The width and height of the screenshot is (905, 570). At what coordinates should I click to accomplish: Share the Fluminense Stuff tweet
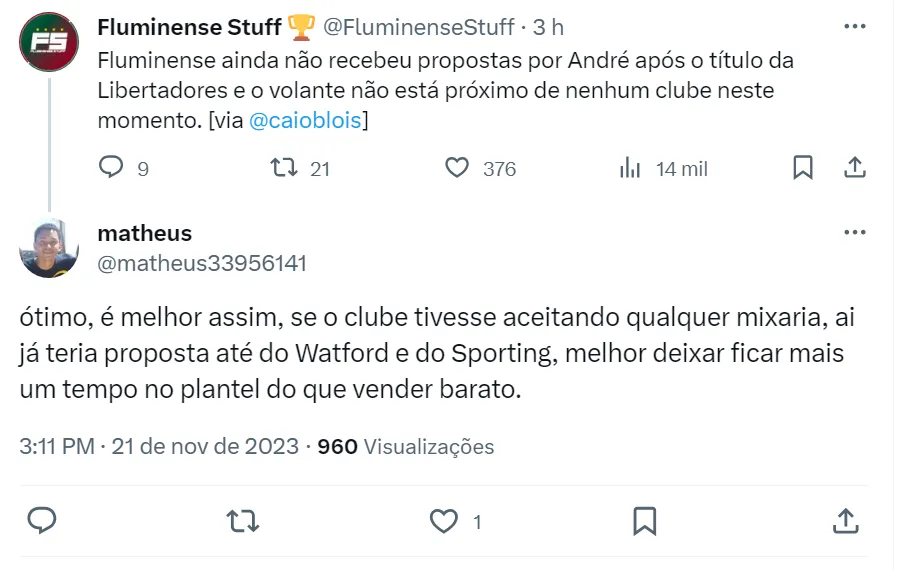pos(855,168)
